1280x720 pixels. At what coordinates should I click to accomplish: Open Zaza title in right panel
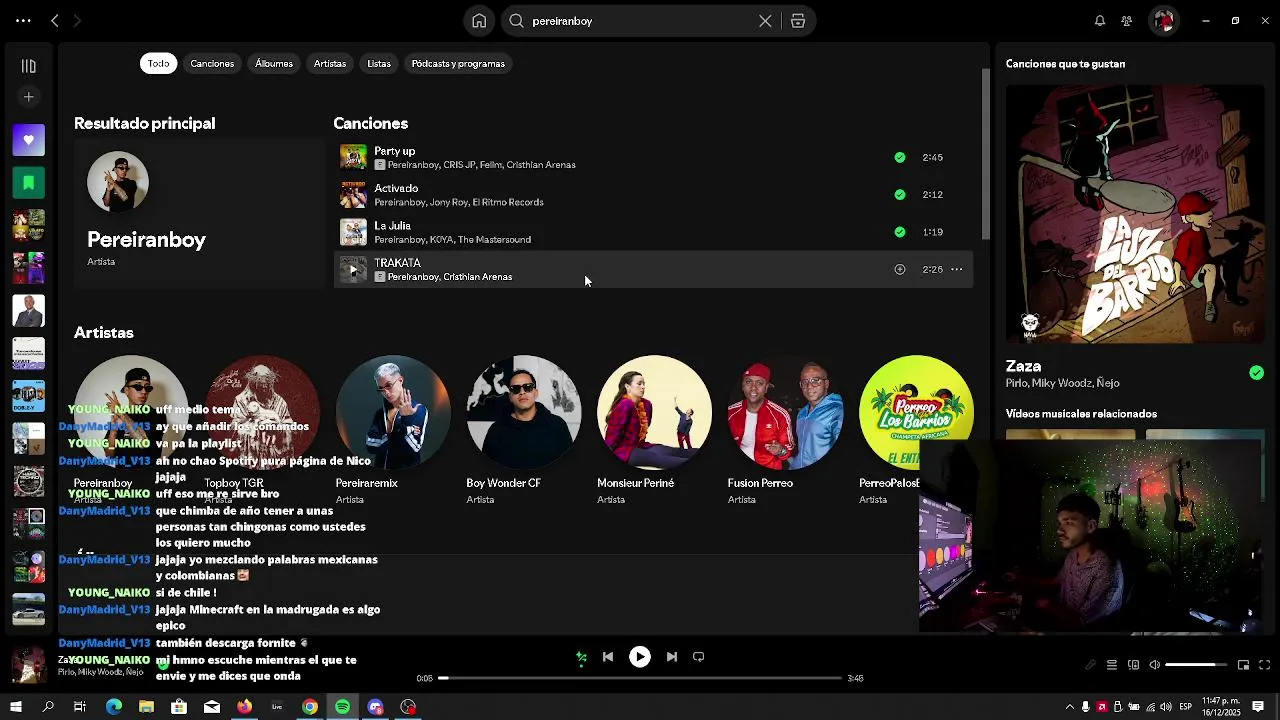1023,366
